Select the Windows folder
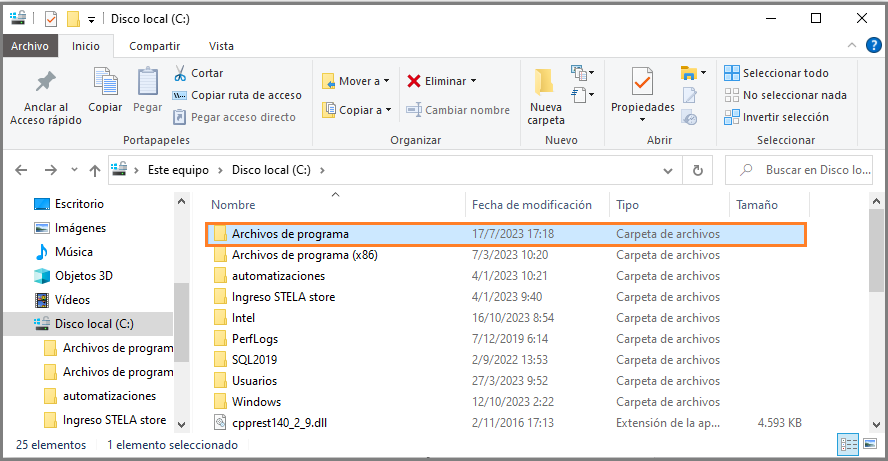Viewport: 888px width, 461px height. 506,402
